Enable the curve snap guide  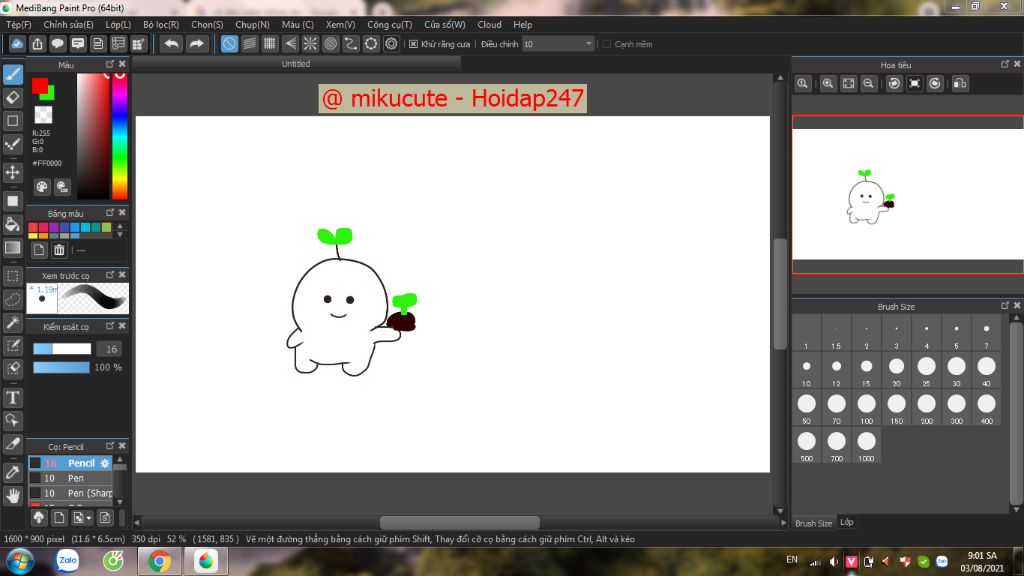(351, 44)
